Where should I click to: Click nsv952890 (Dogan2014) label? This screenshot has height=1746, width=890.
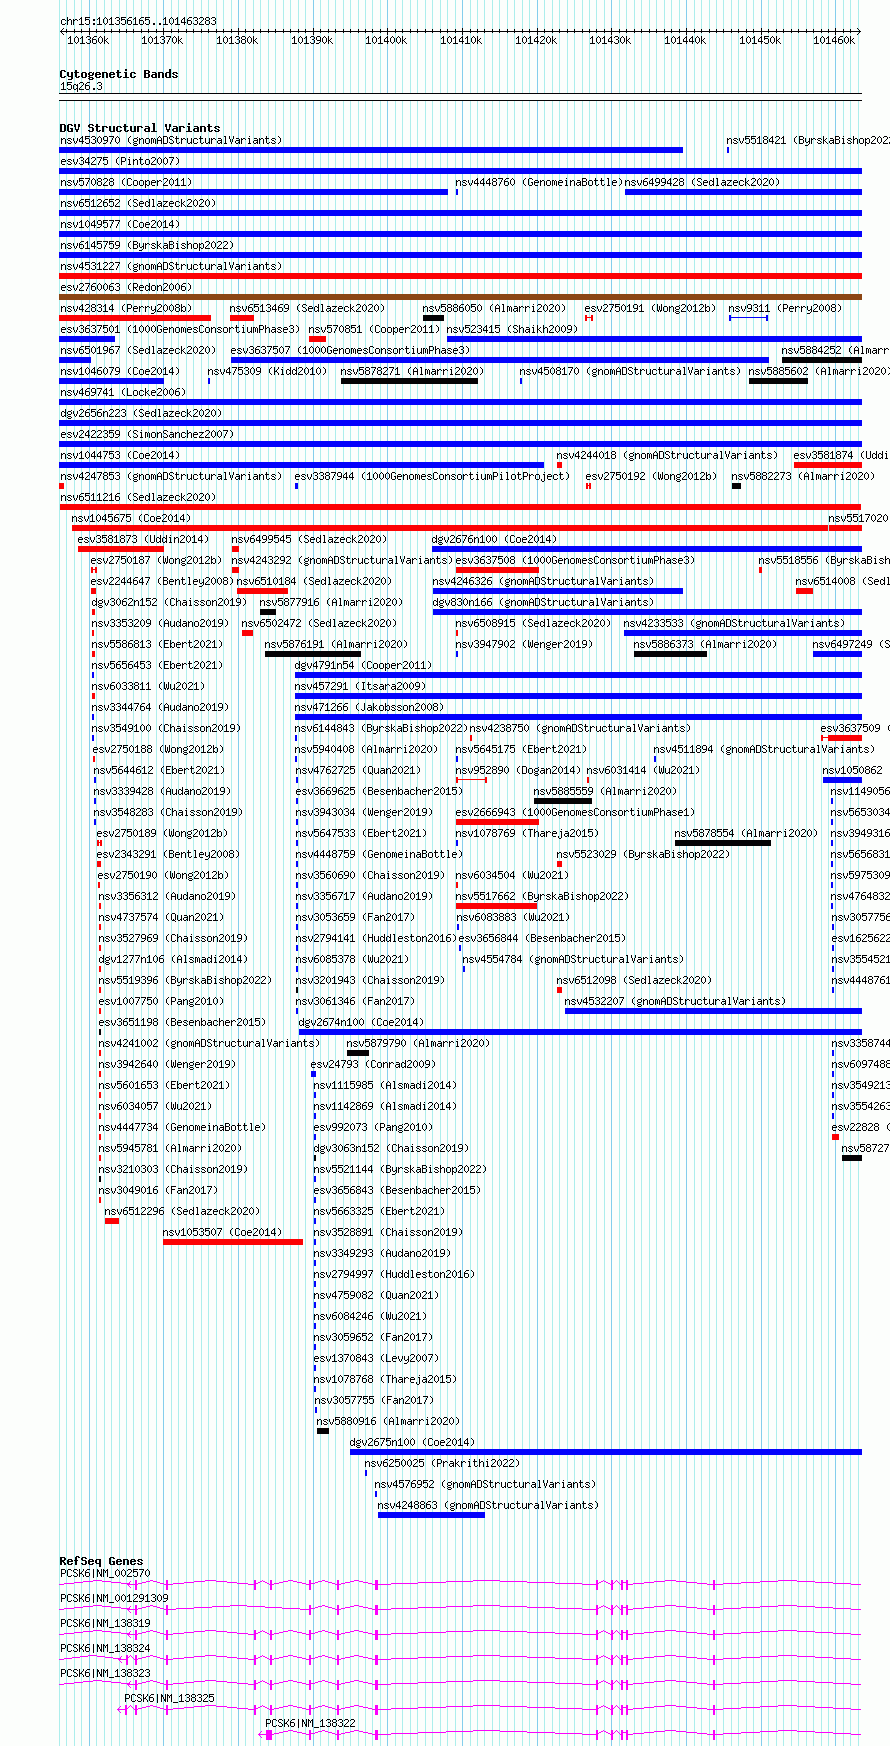[519, 770]
